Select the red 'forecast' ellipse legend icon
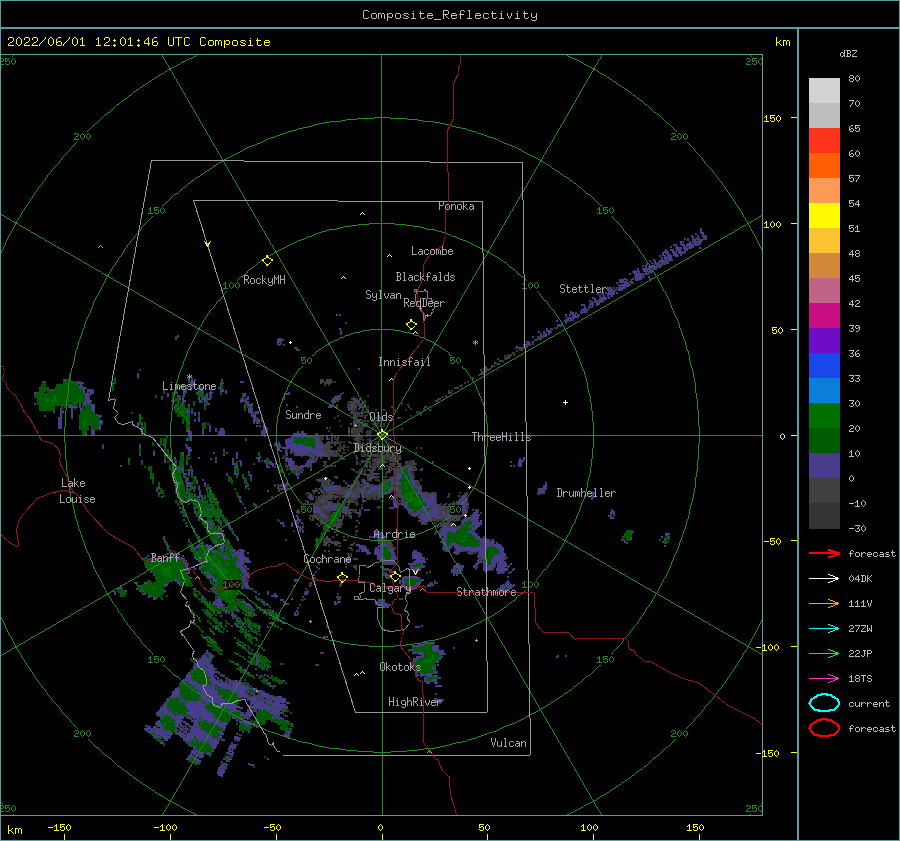Viewport: 900px width, 841px height. point(824,728)
